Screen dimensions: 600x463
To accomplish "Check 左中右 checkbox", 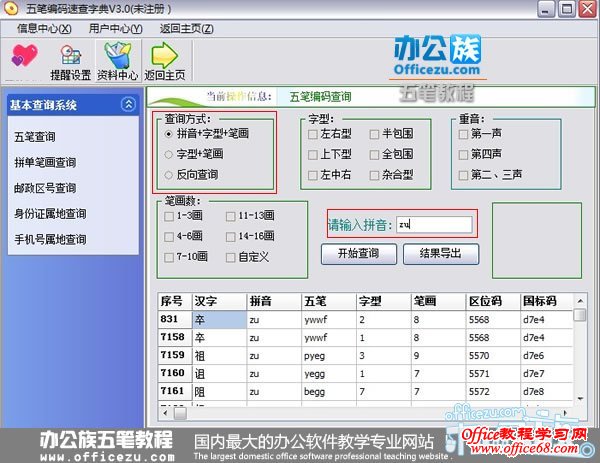I will point(313,175).
